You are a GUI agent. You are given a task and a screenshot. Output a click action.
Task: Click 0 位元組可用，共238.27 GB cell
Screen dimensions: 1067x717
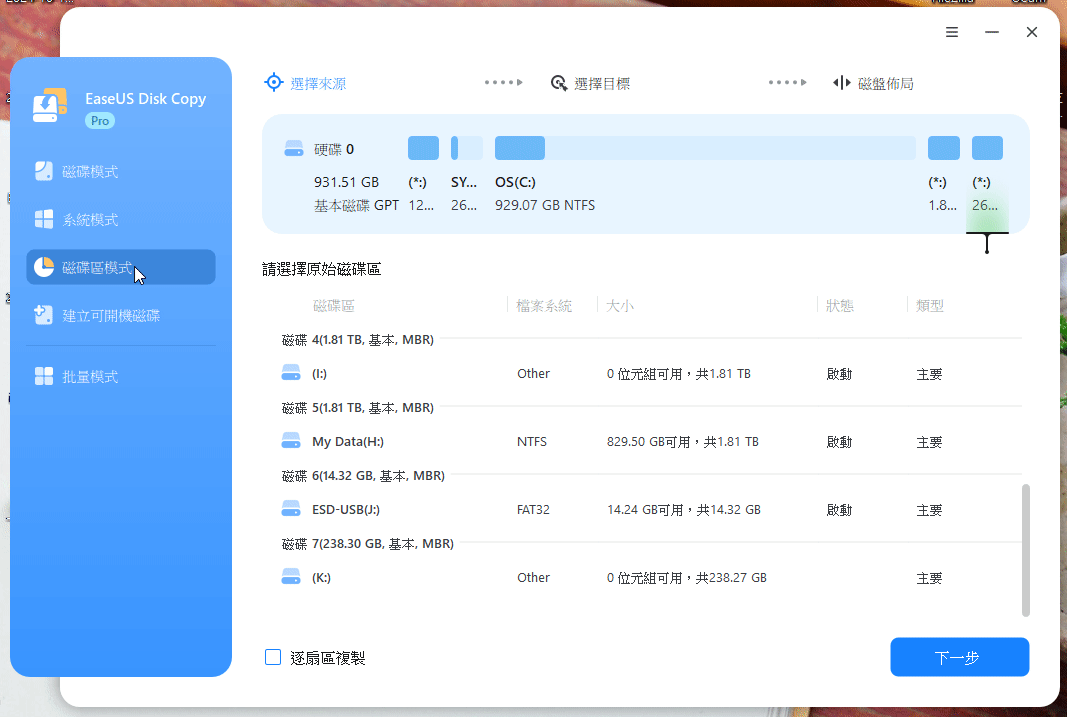(687, 578)
